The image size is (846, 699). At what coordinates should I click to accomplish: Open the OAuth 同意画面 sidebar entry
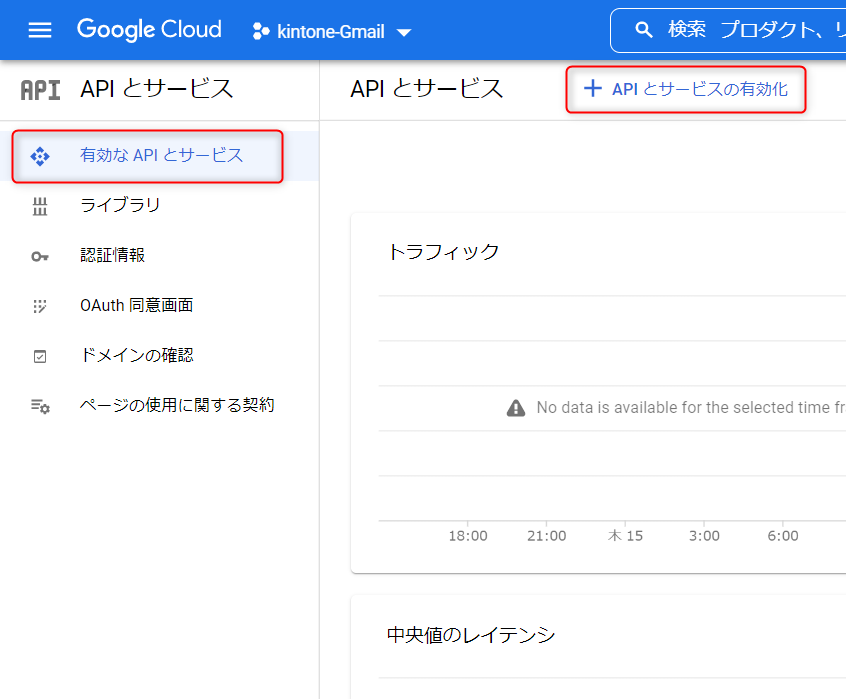(x=136, y=306)
